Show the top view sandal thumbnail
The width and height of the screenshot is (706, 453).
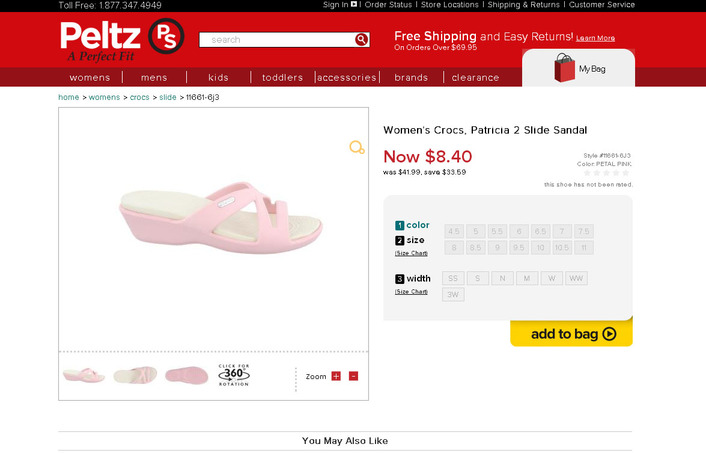click(x=135, y=375)
